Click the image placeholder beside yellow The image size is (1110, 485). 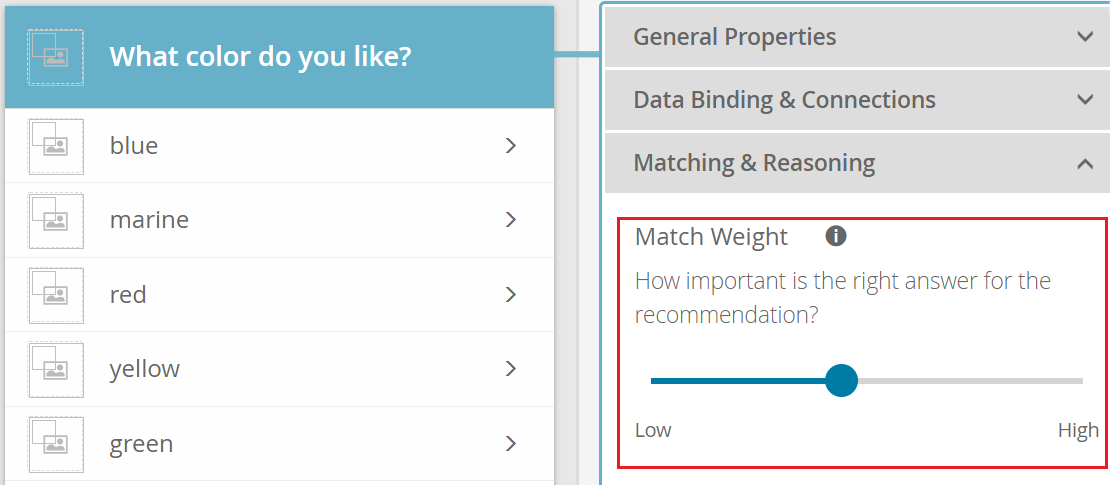pos(56,369)
